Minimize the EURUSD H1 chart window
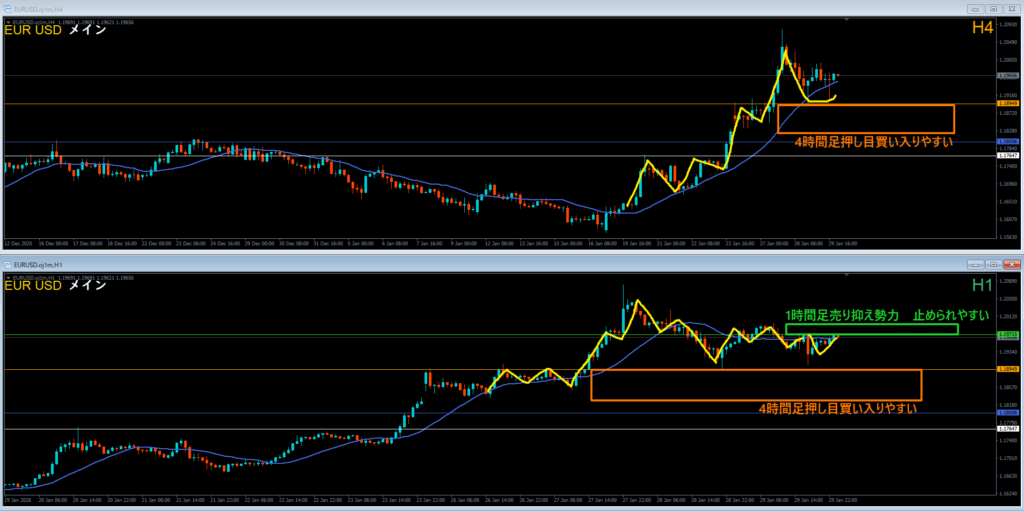 [975, 264]
